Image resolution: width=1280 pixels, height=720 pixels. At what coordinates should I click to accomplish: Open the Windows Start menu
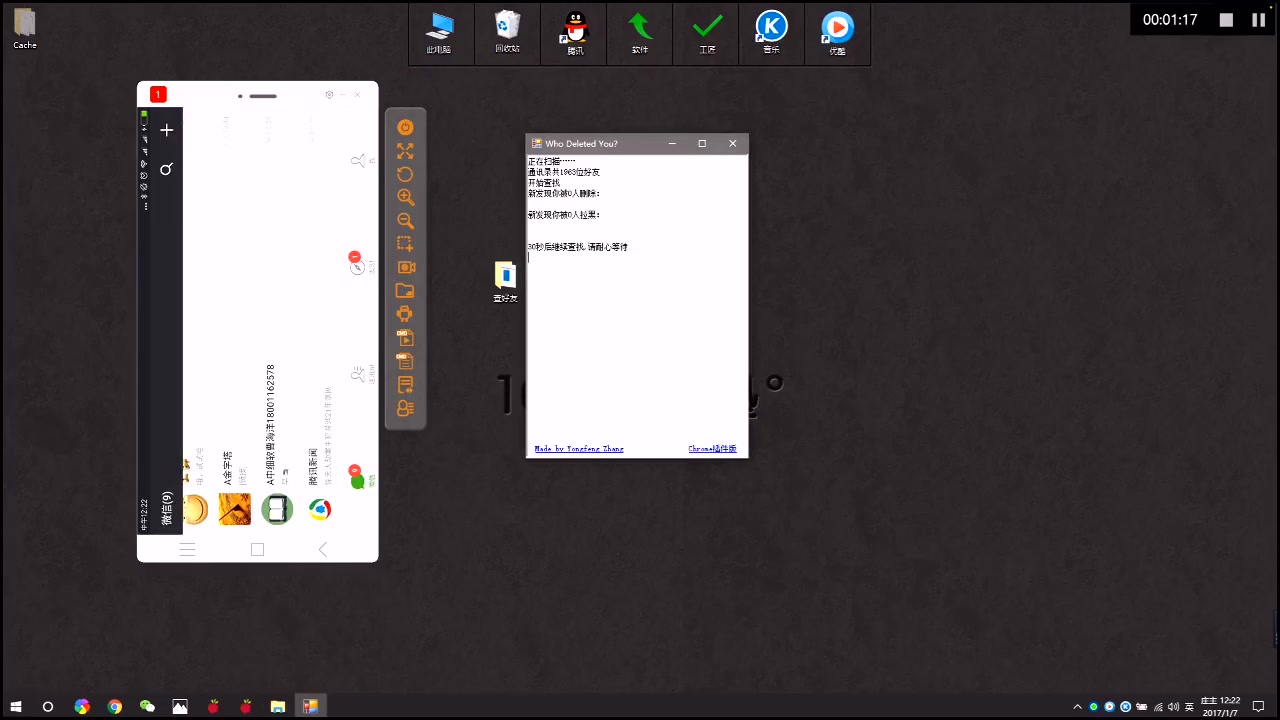tap(16, 706)
